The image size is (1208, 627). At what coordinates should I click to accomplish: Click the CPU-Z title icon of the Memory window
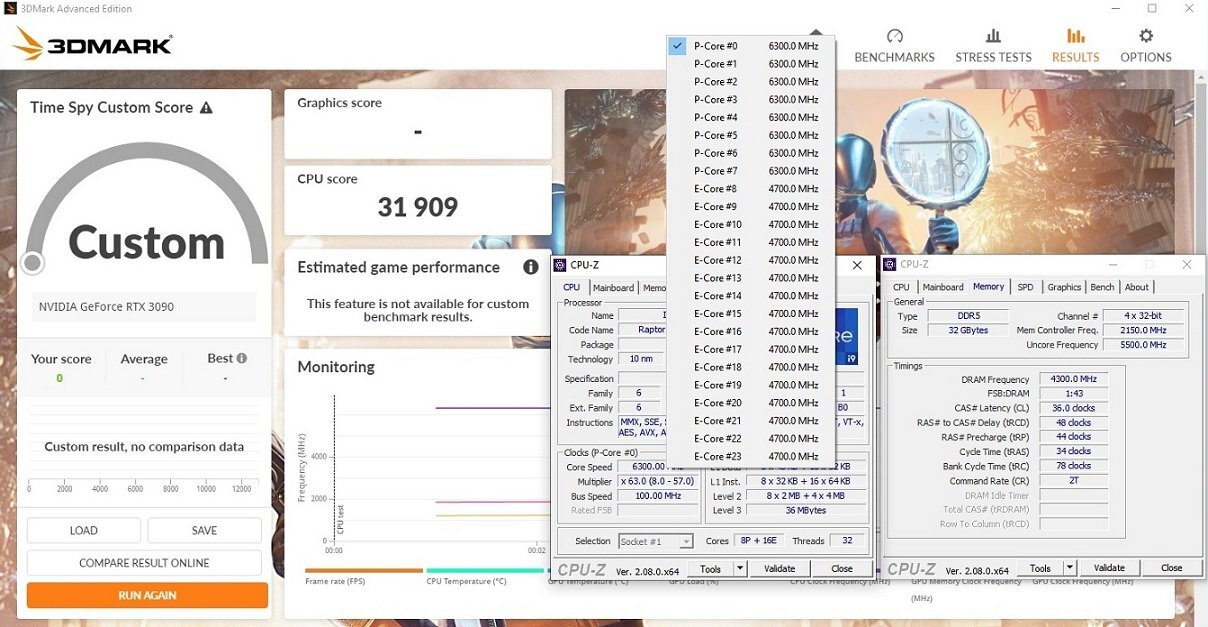pos(890,265)
